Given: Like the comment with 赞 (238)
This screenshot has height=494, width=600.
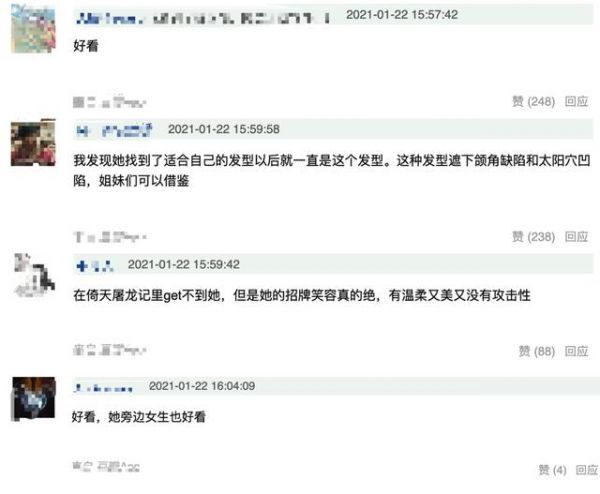Looking at the screenshot, I should (533, 237).
